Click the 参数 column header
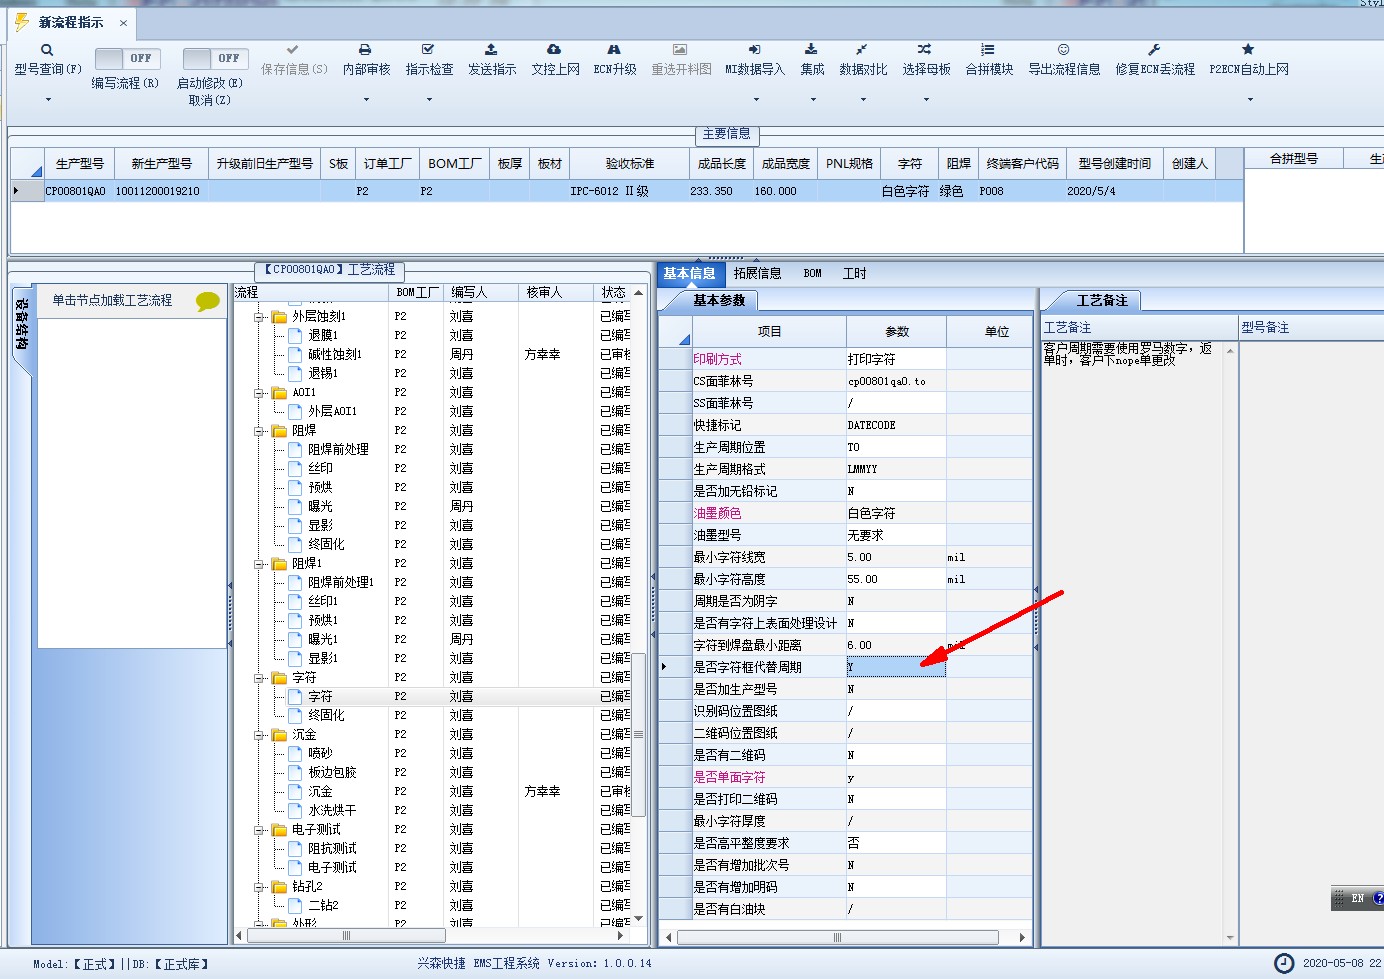This screenshot has width=1384, height=979. (896, 331)
